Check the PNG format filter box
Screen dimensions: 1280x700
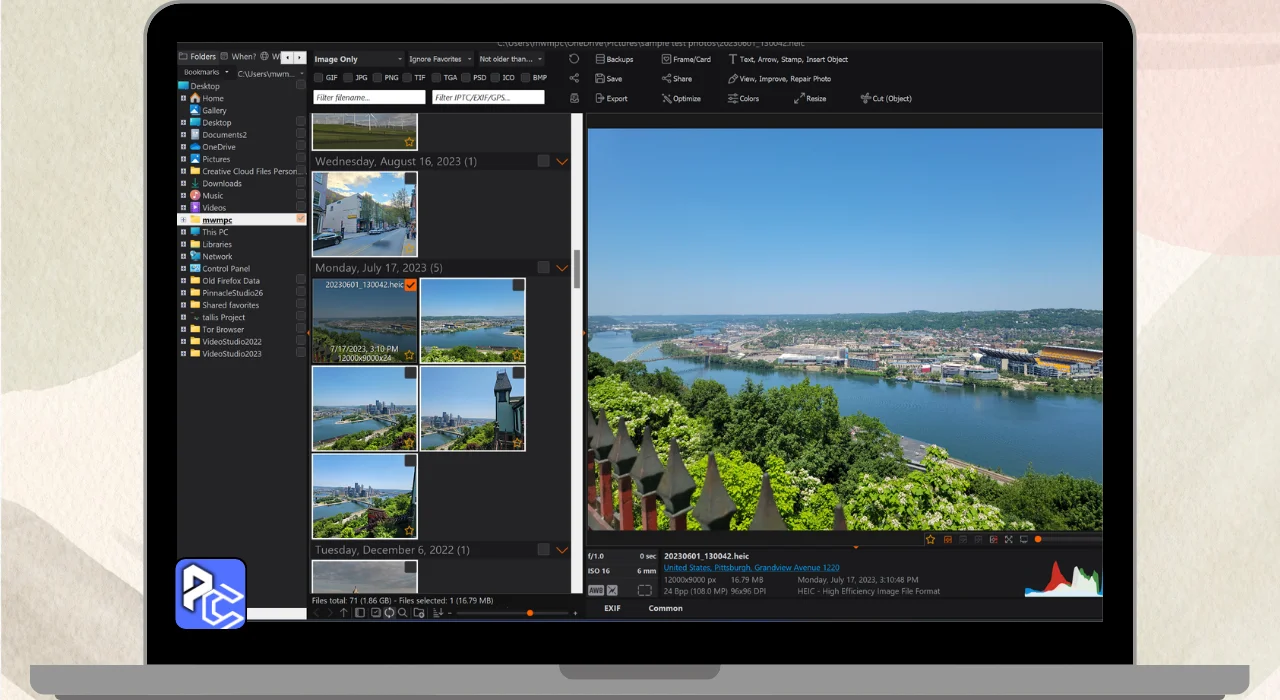(x=377, y=78)
